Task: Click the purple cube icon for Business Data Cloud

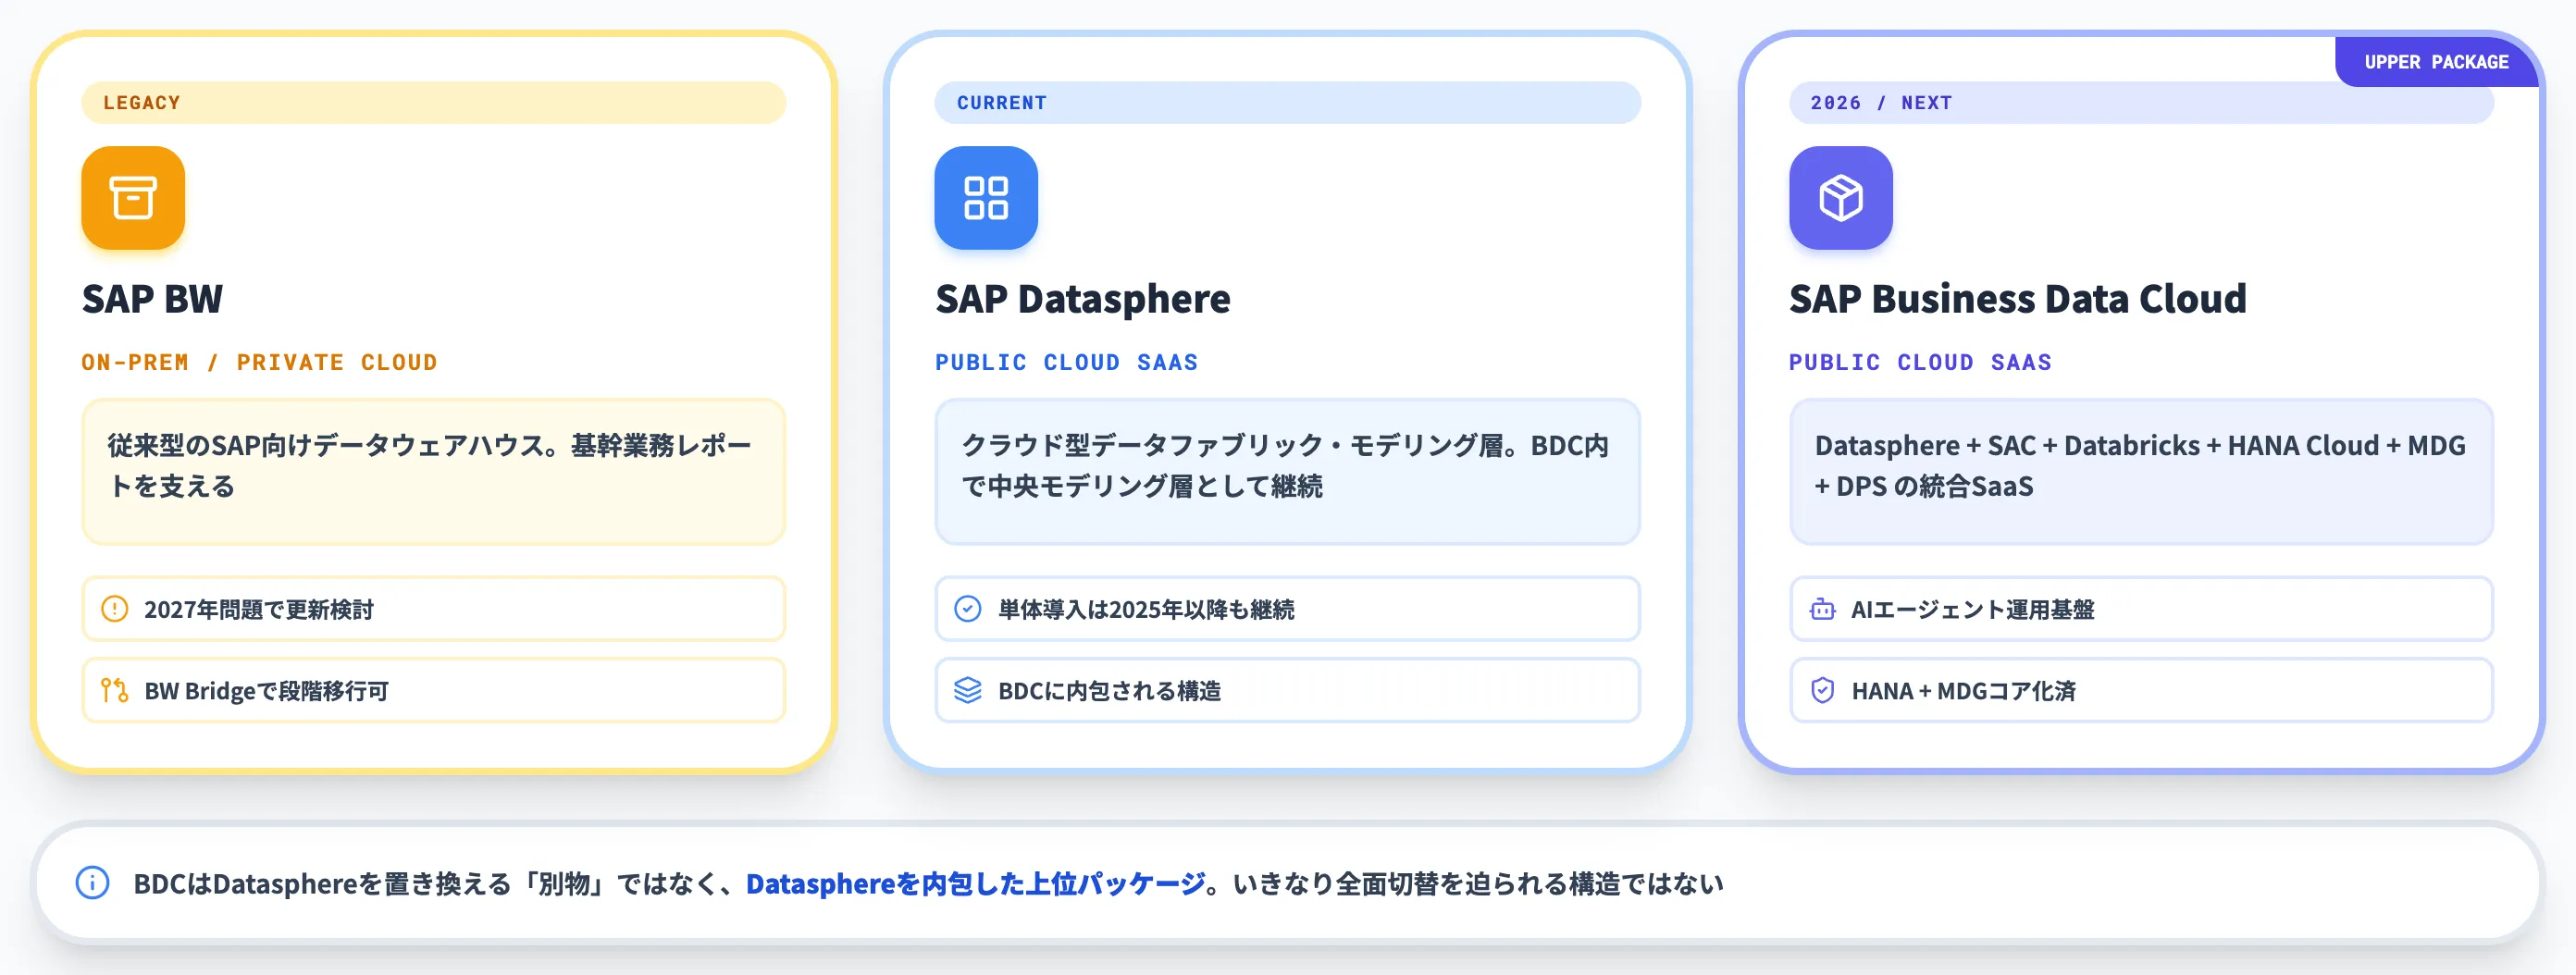Action: coord(1840,198)
